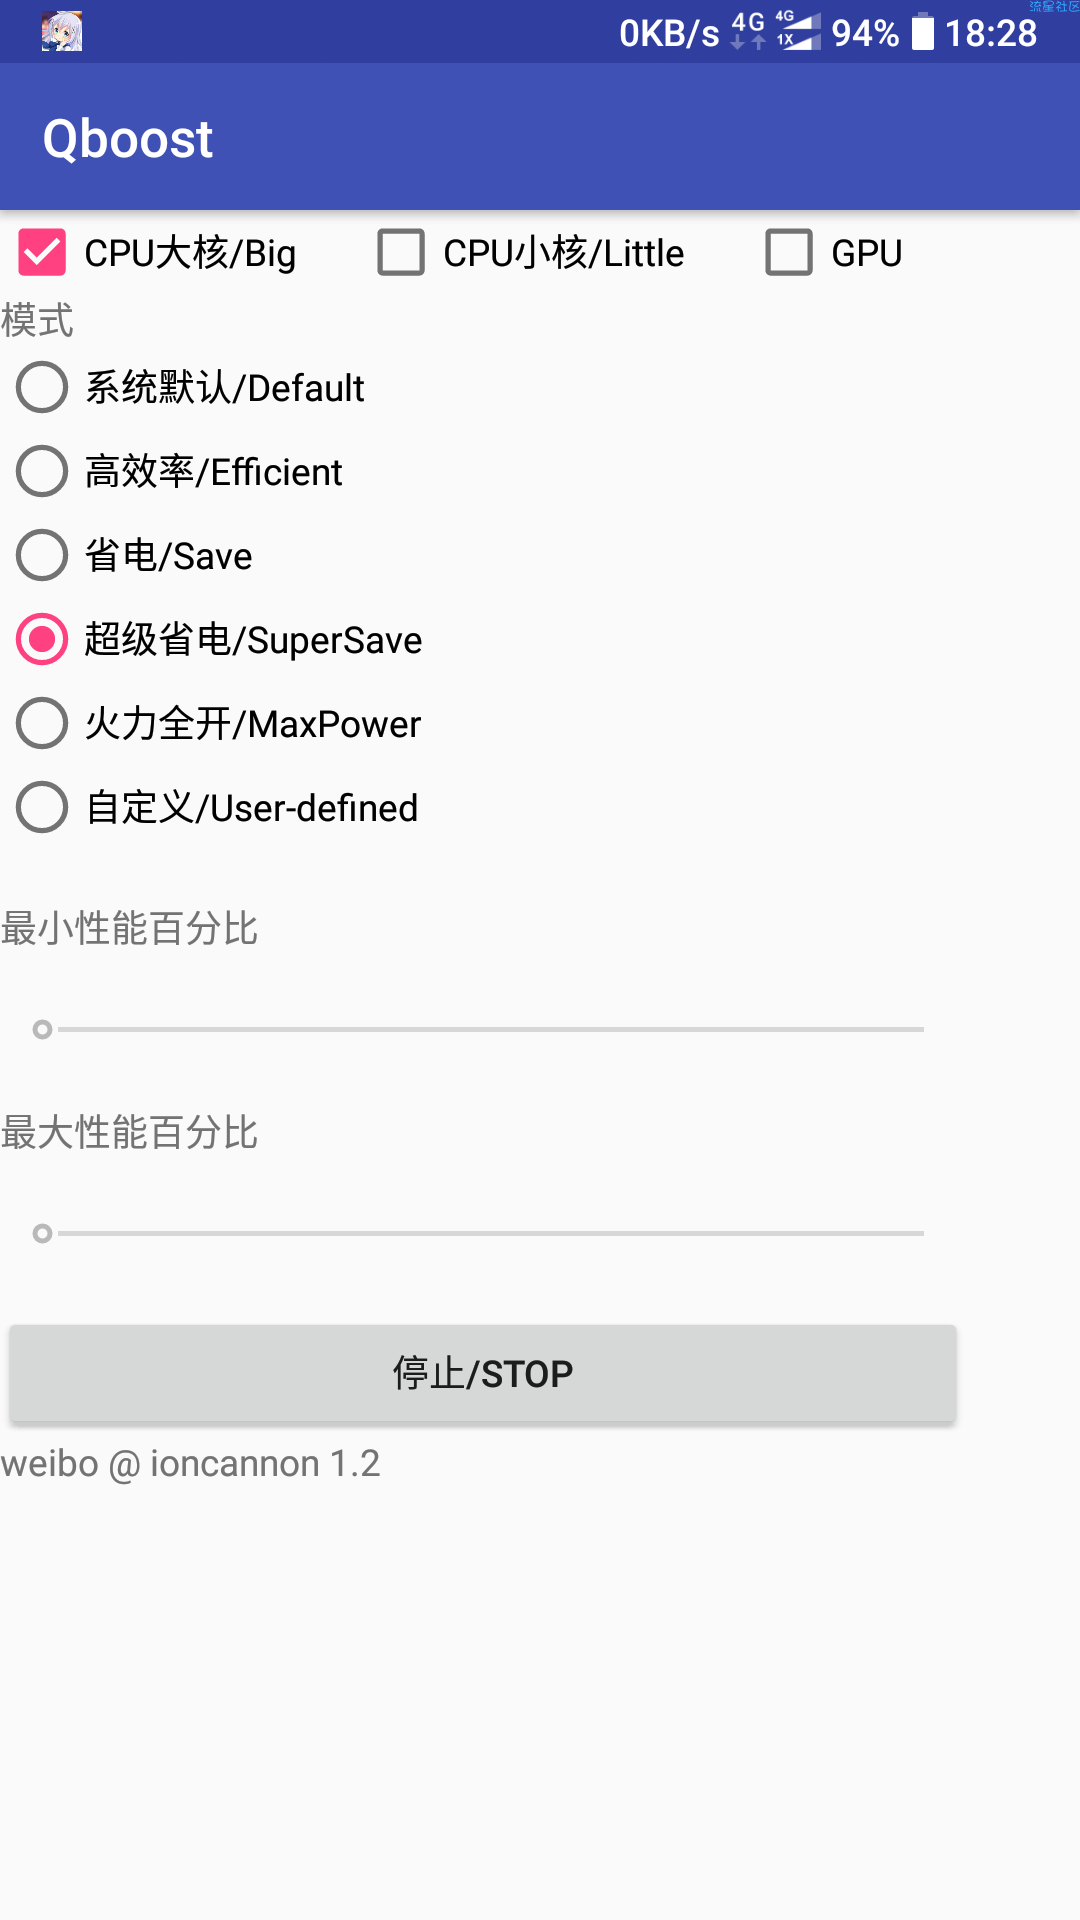The height and width of the screenshot is (1920, 1080).
Task: Click the 最大性能百分比 slider track
Action: (x=478, y=1233)
